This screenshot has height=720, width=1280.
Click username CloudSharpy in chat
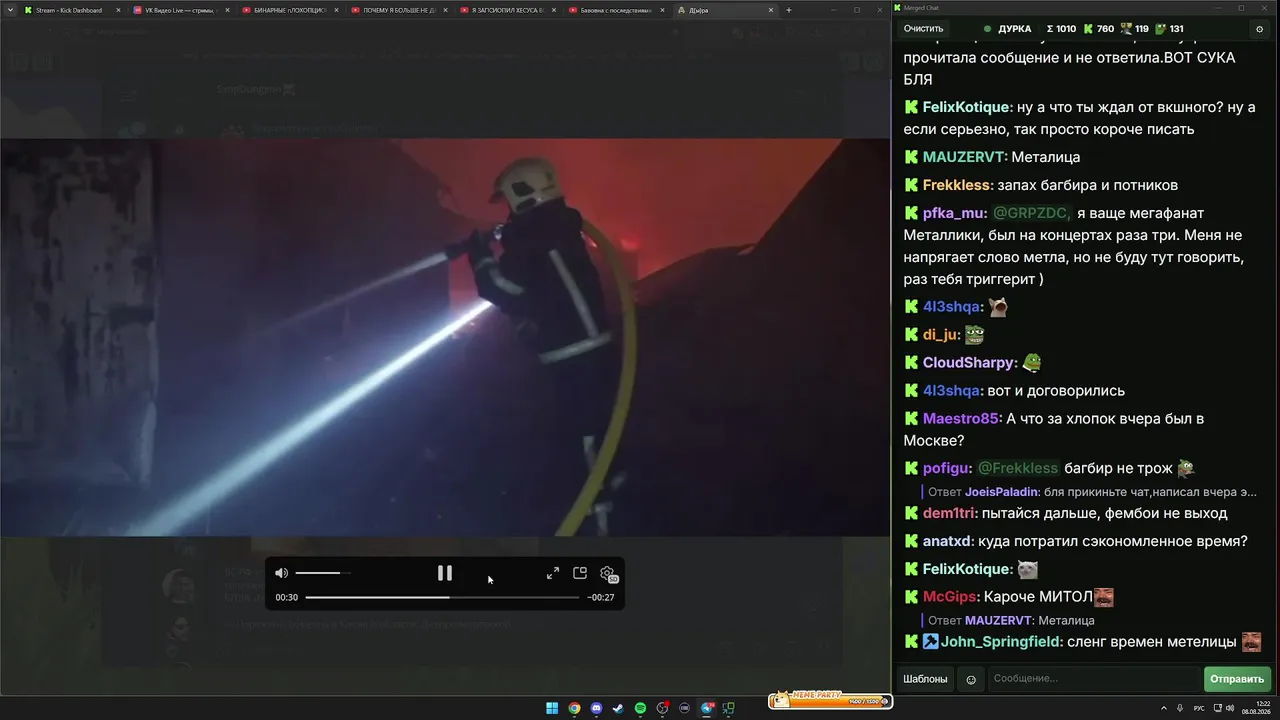pos(969,363)
